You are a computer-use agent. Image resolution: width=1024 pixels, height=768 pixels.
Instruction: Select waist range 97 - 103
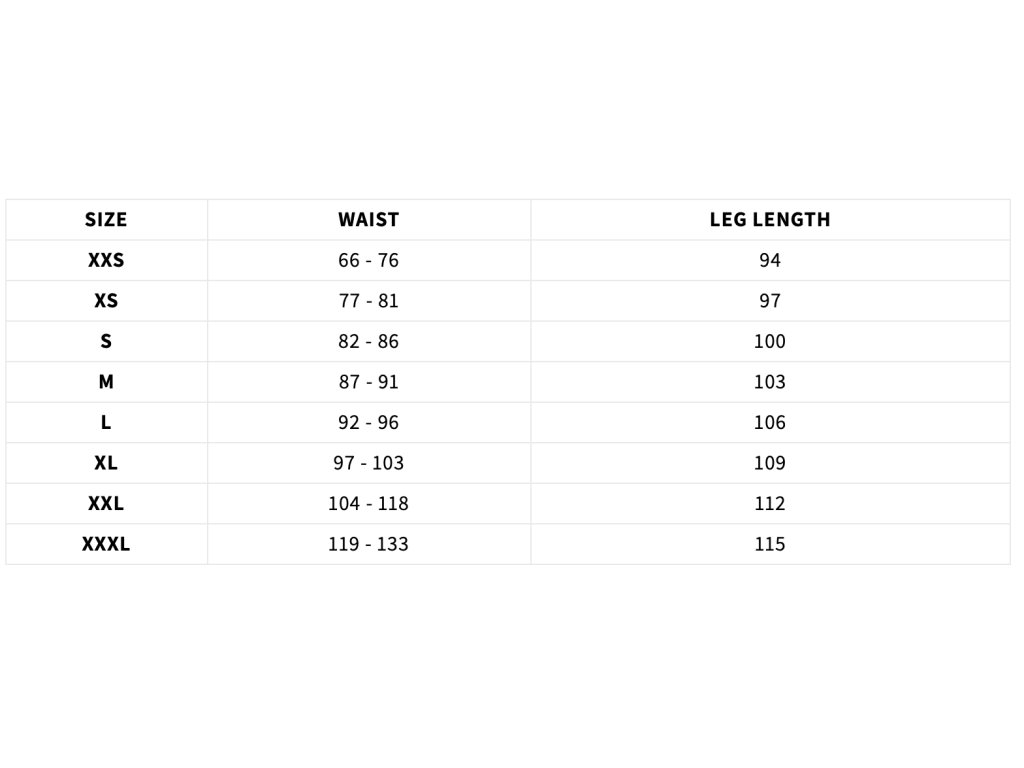pyautogui.click(x=368, y=463)
